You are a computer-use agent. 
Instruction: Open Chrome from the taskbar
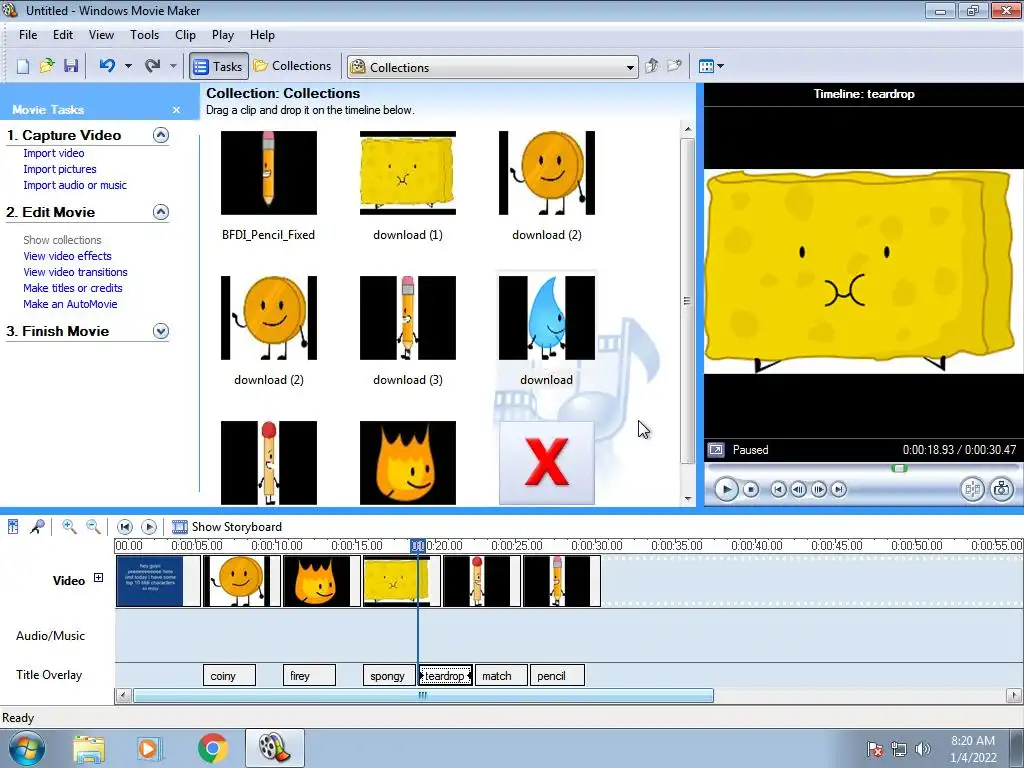tap(212, 748)
